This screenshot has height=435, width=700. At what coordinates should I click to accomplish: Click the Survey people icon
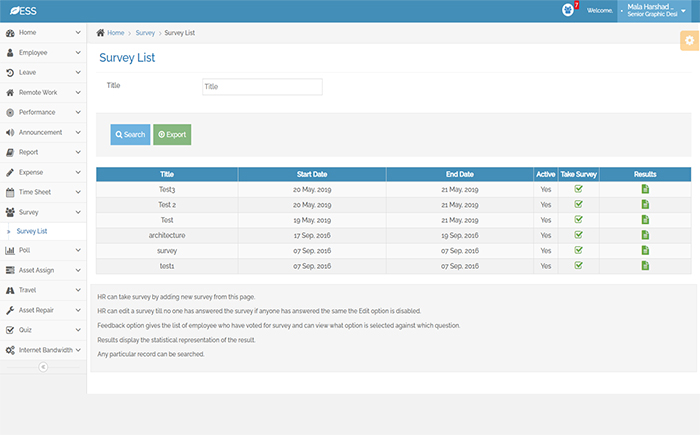[x=10, y=212]
